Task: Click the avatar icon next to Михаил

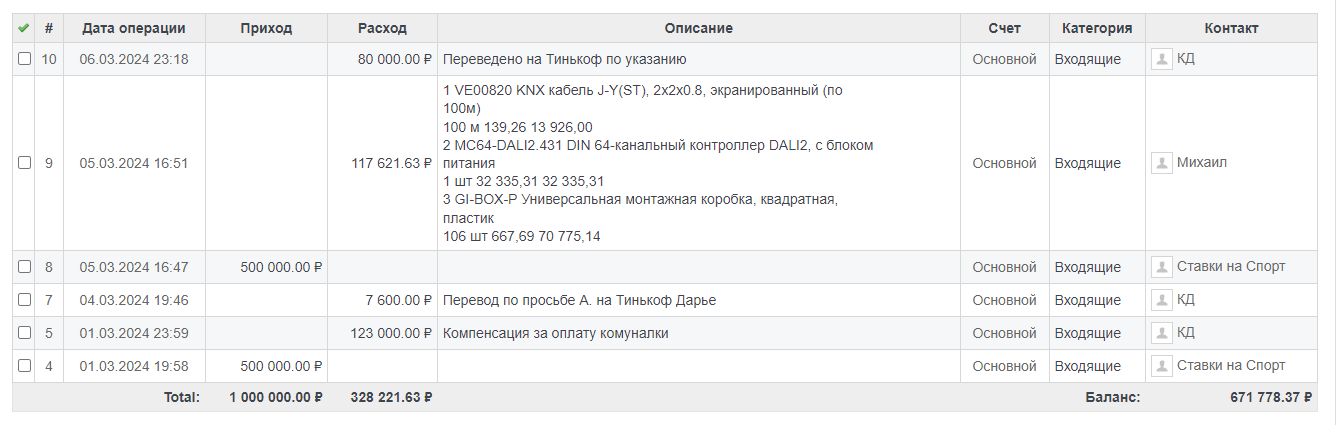Action: click(x=1161, y=163)
